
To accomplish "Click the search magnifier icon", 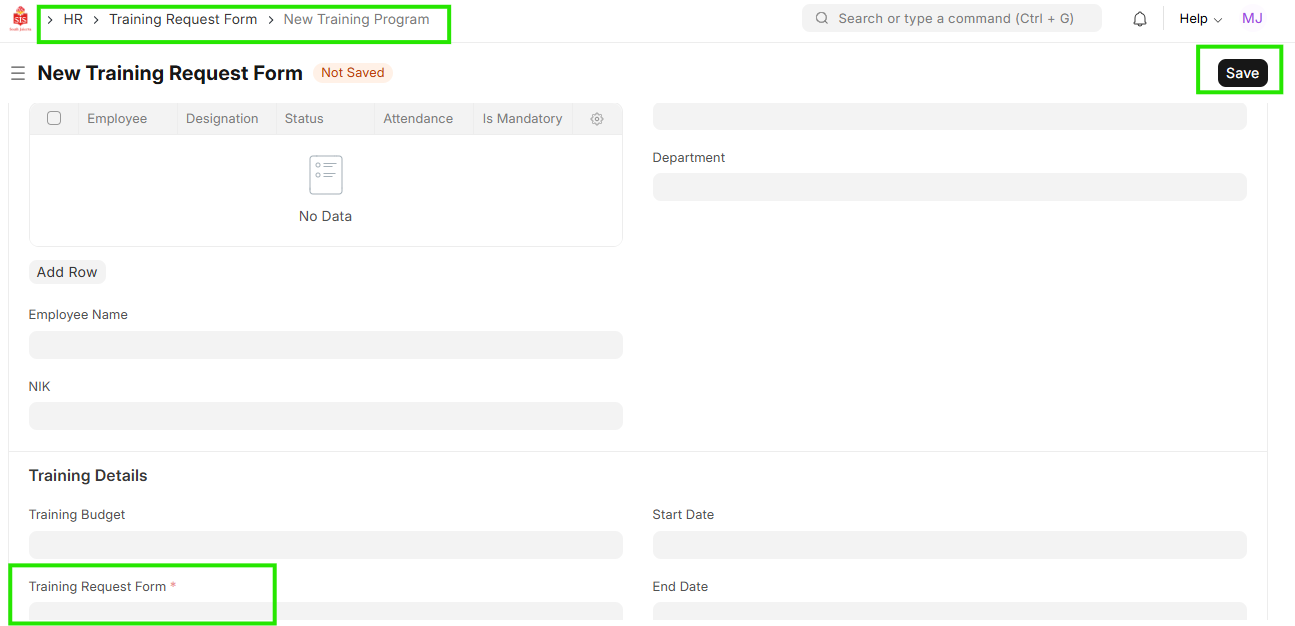I will (822, 19).
